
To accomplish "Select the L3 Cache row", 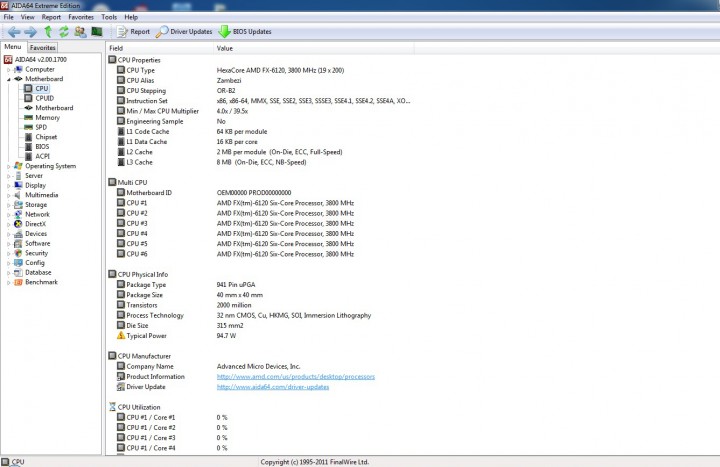I will (x=212, y=162).
